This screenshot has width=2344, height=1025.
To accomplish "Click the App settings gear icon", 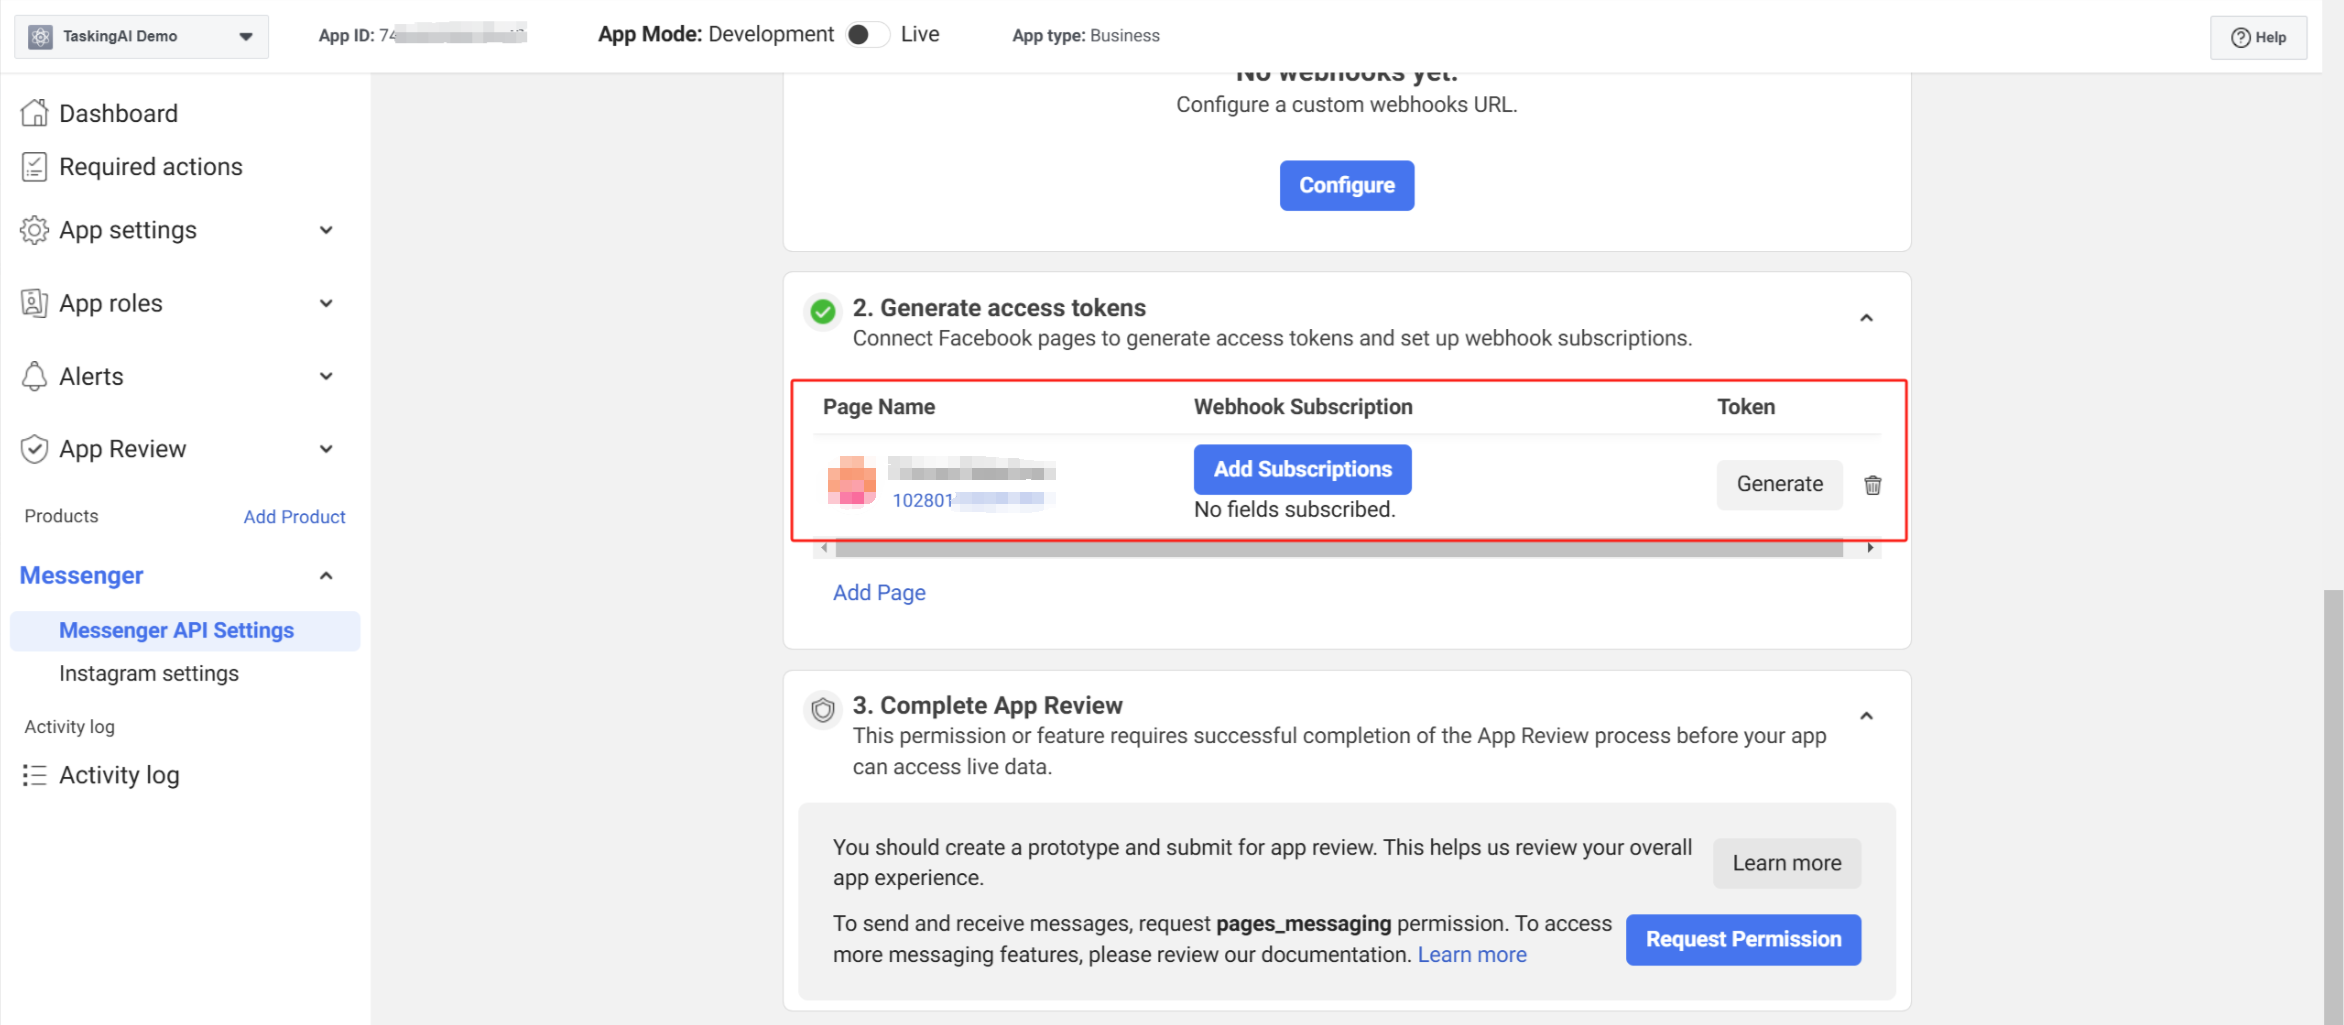I will pos(34,230).
